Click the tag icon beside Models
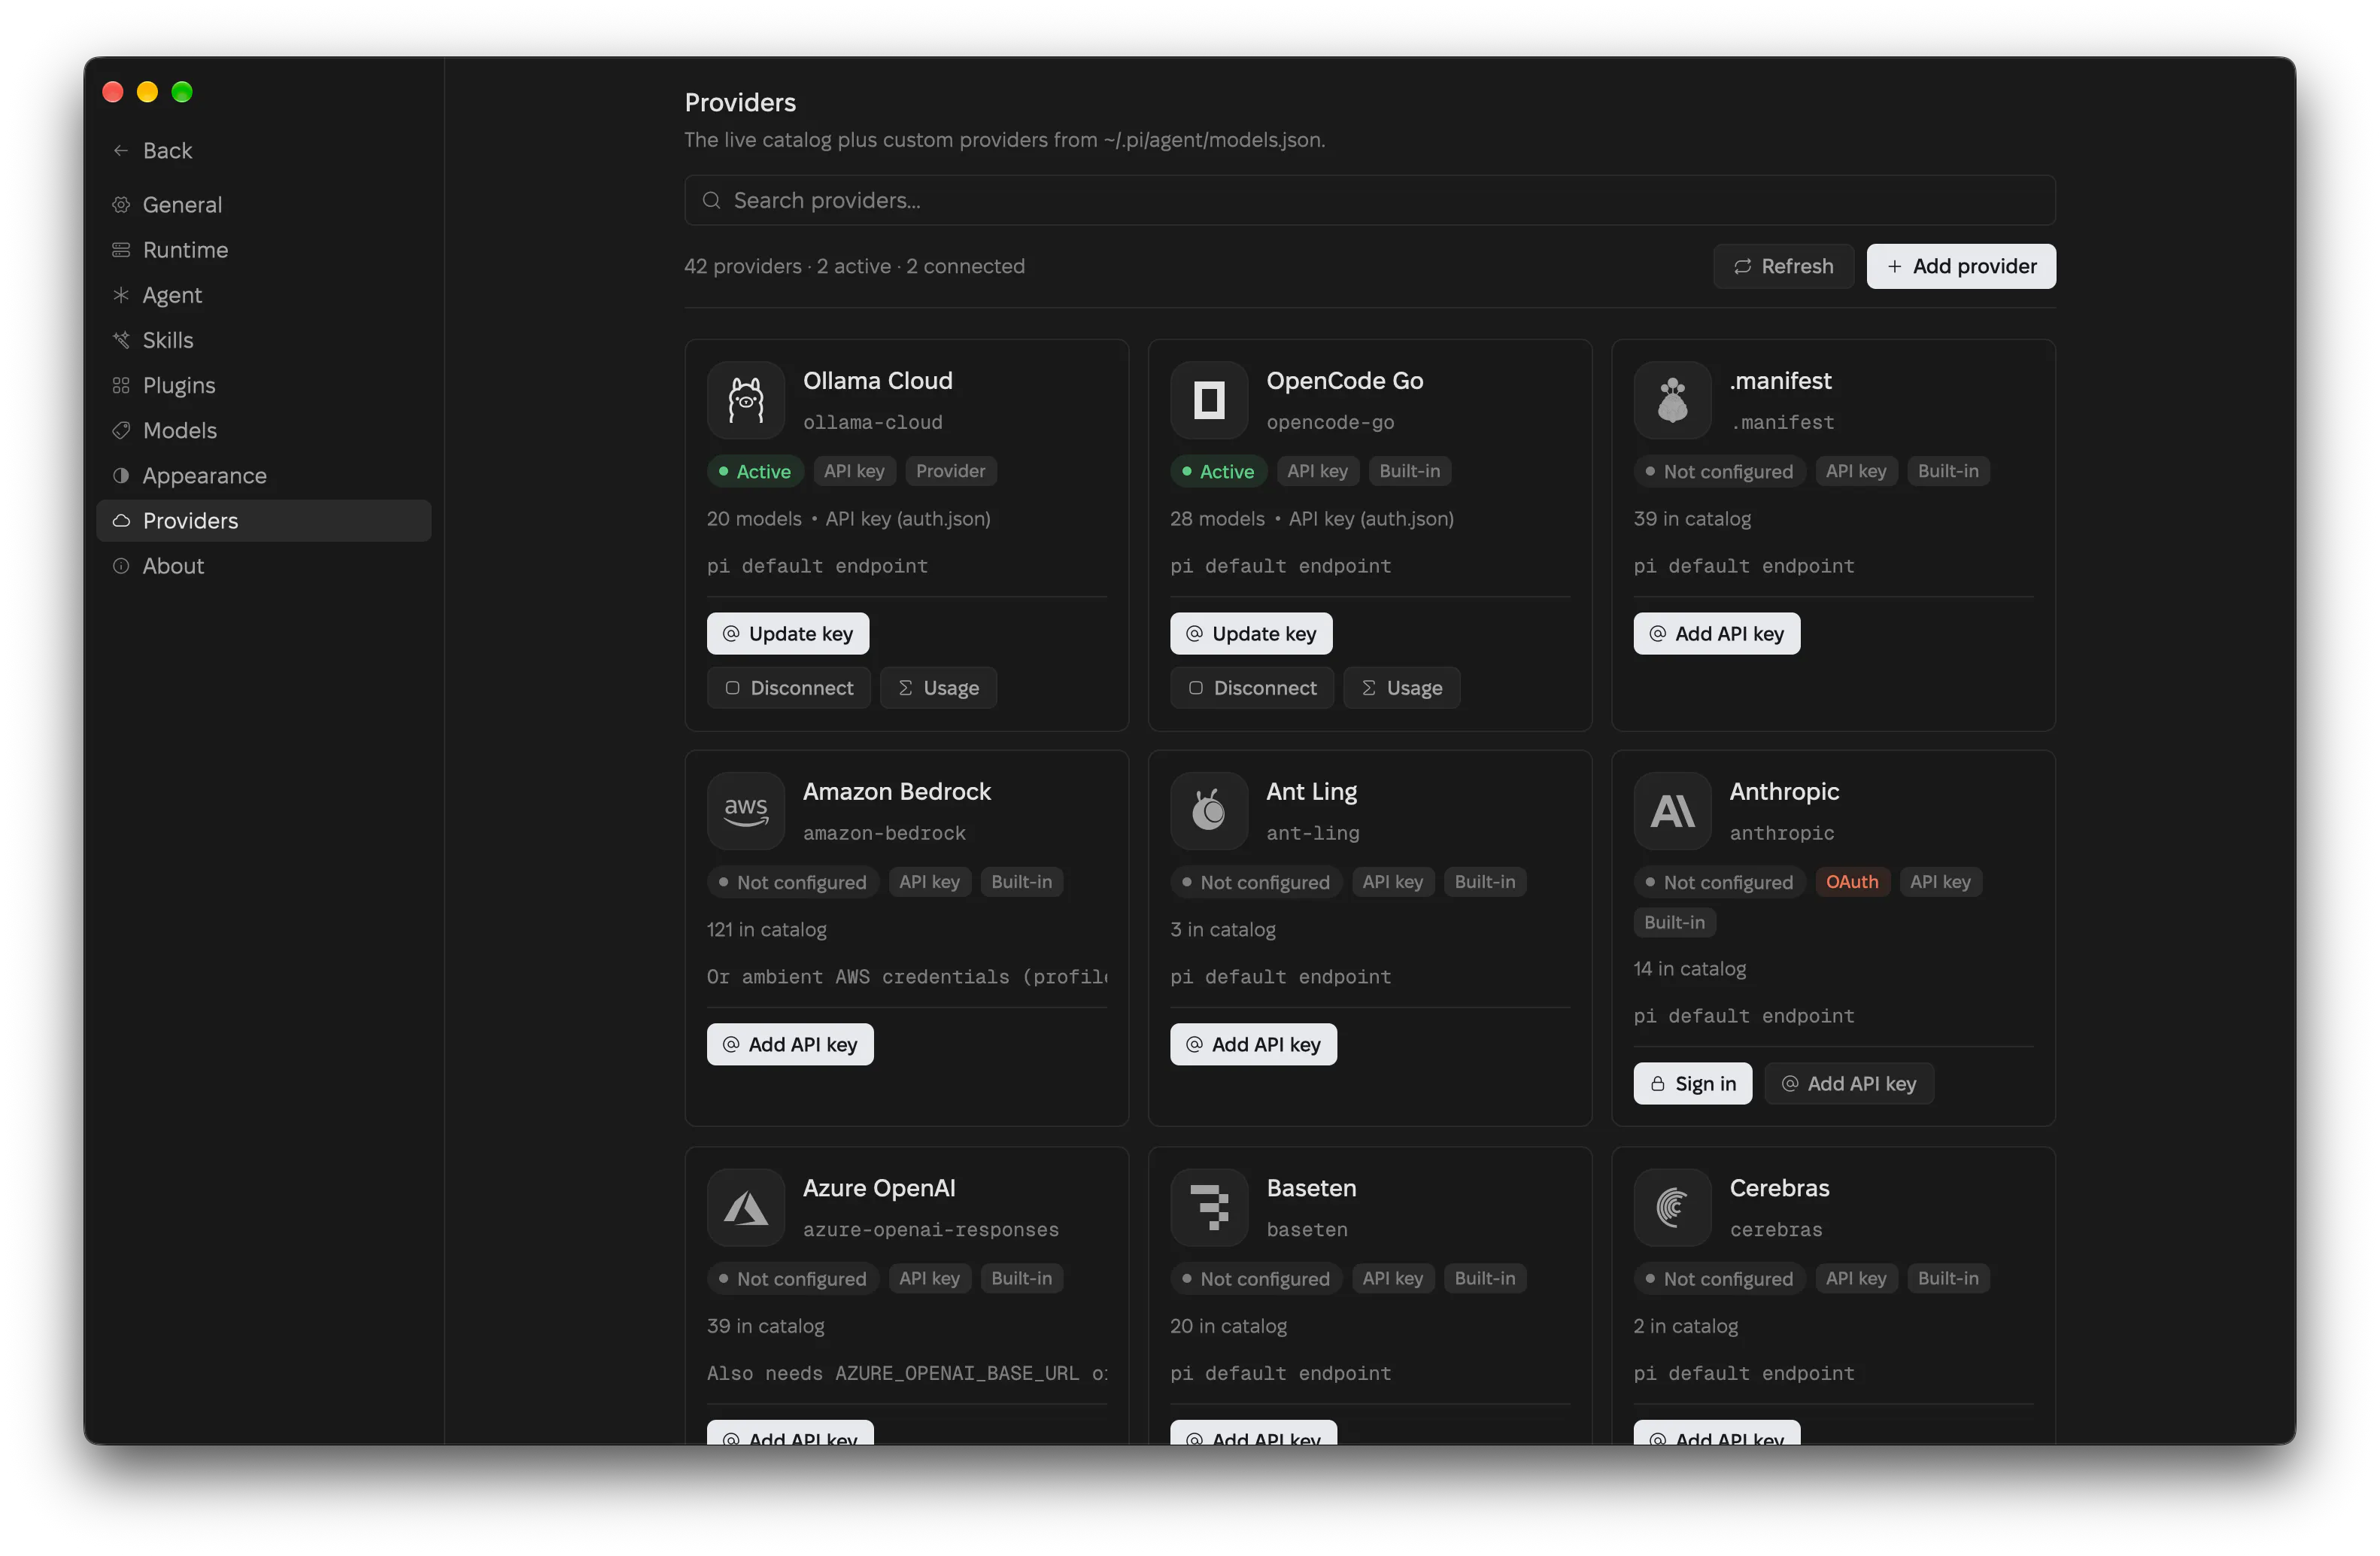This screenshot has height=1556, width=2380. (121, 431)
